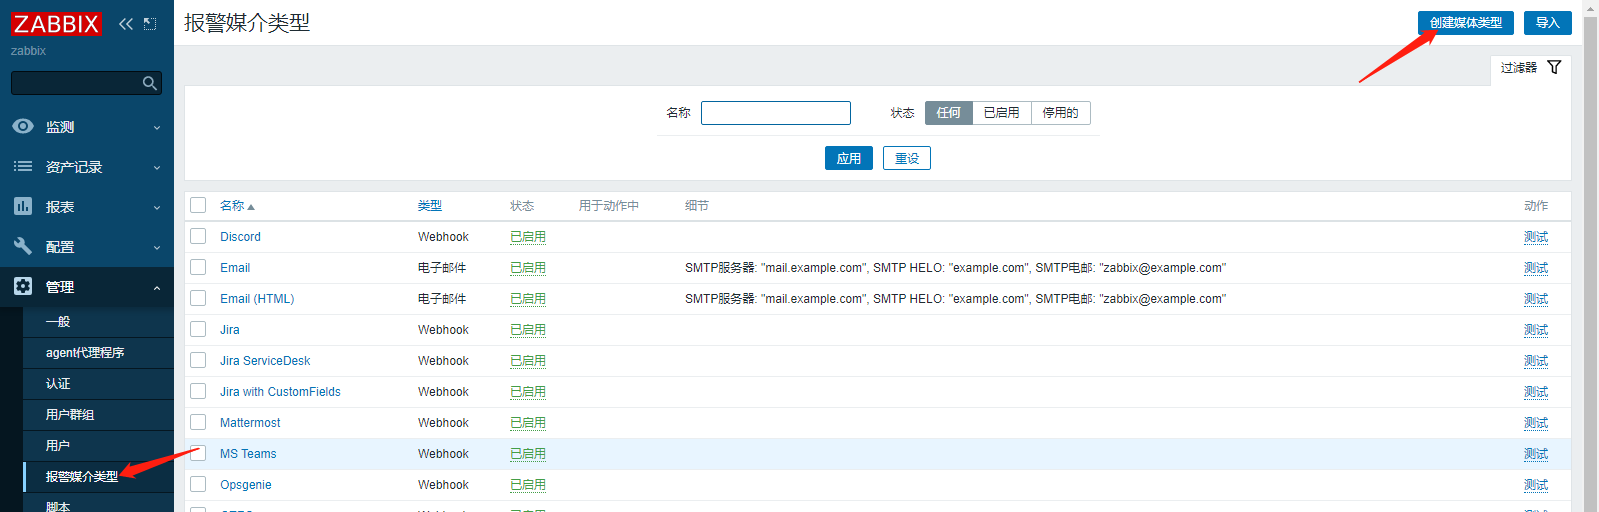Click the 报表 chart icon

23,206
